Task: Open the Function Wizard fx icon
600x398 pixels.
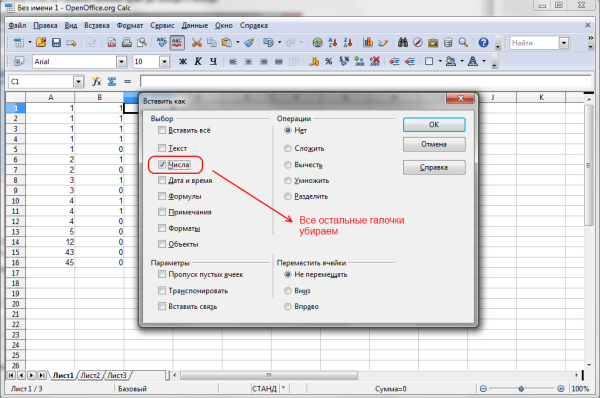Action: click(x=96, y=82)
